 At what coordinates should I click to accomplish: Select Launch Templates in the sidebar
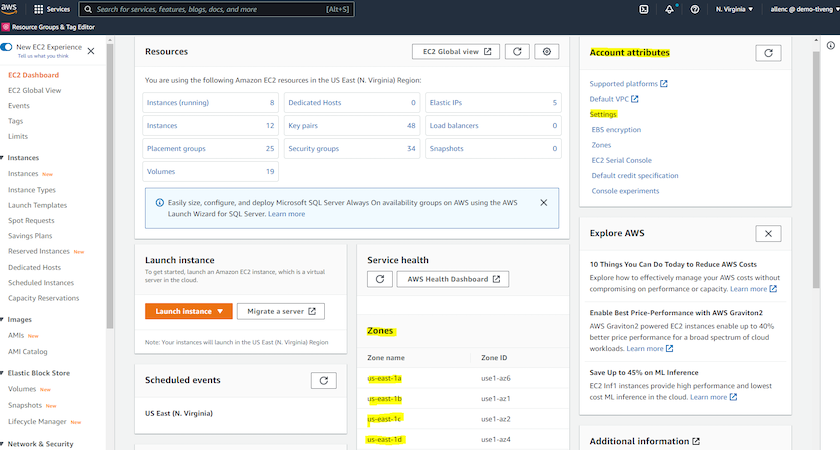tap(37, 205)
